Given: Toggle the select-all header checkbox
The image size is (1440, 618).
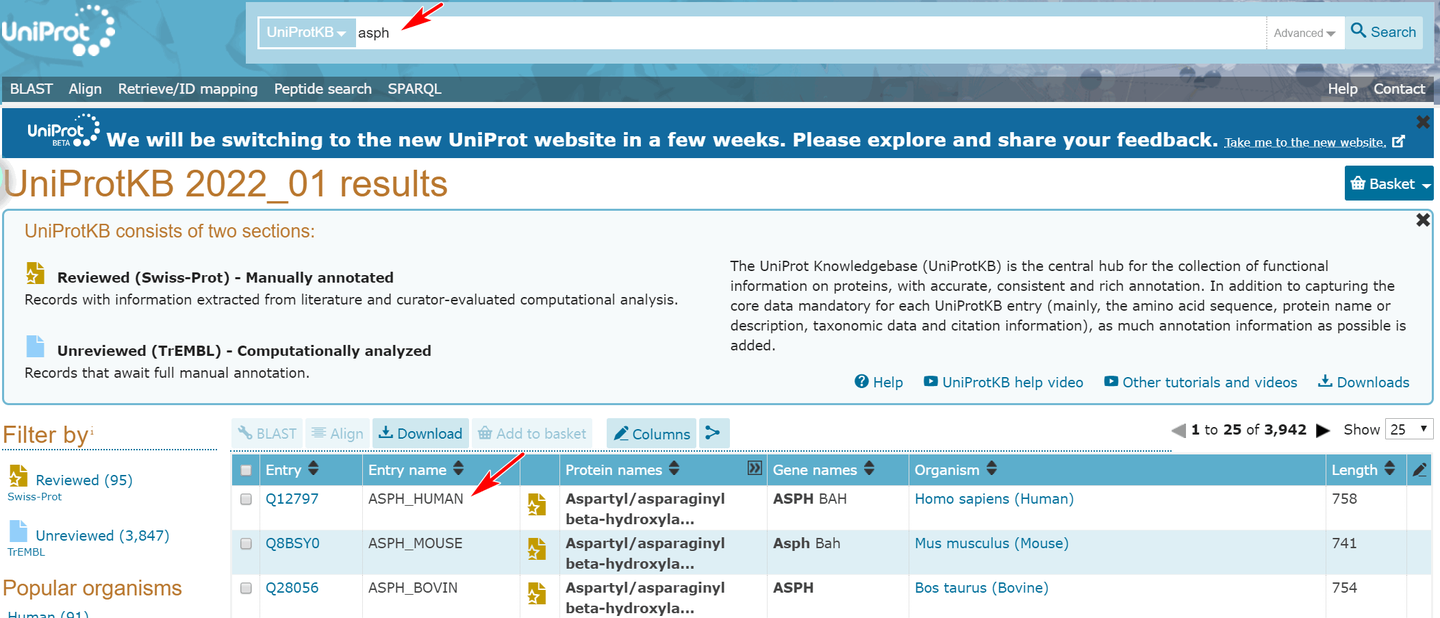Looking at the screenshot, I should (246, 470).
